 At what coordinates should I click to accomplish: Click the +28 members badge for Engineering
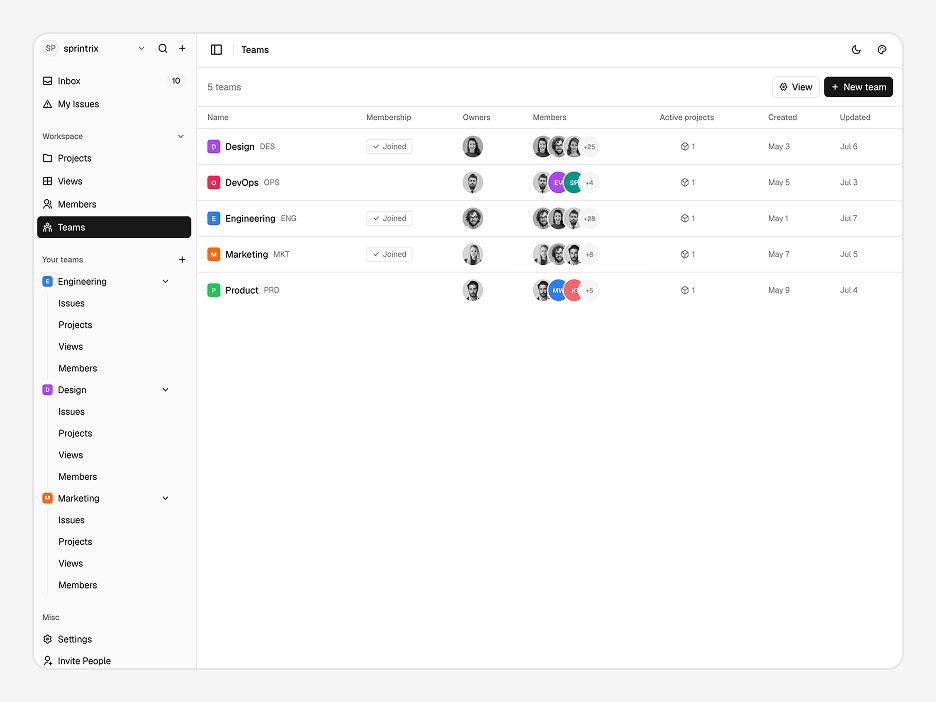pos(589,218)
